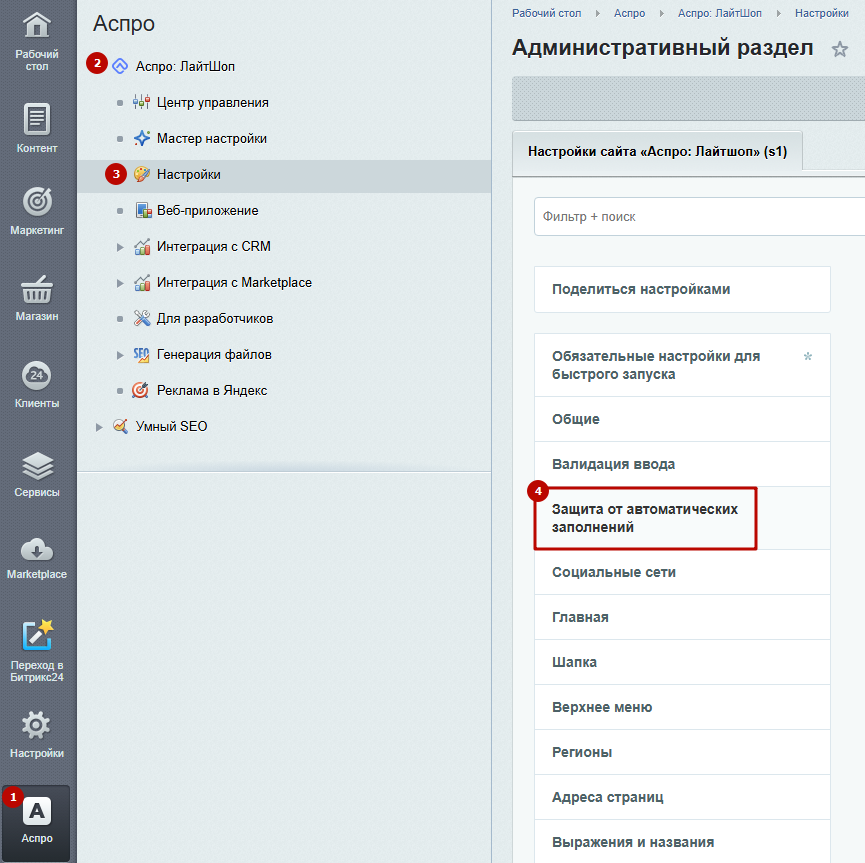
Task: Open Поделиться настройками section
Action: [682, 289]
